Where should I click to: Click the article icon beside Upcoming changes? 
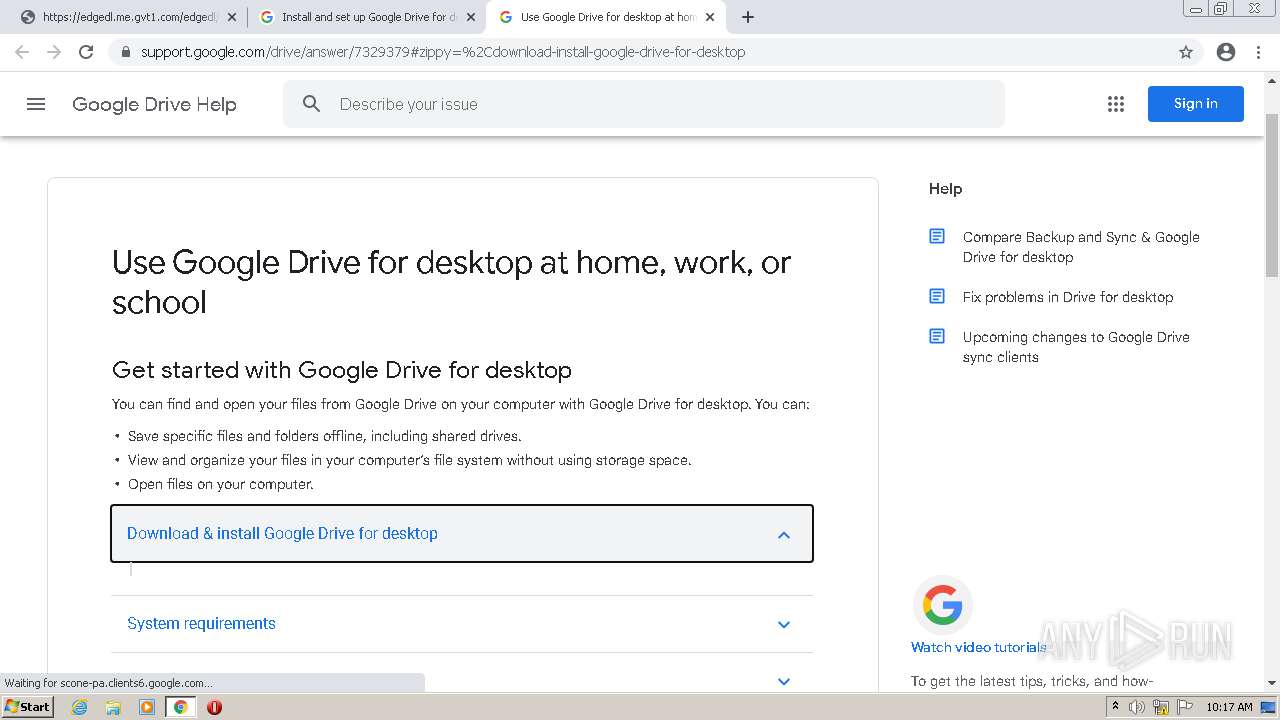click(x=937, y=337)
